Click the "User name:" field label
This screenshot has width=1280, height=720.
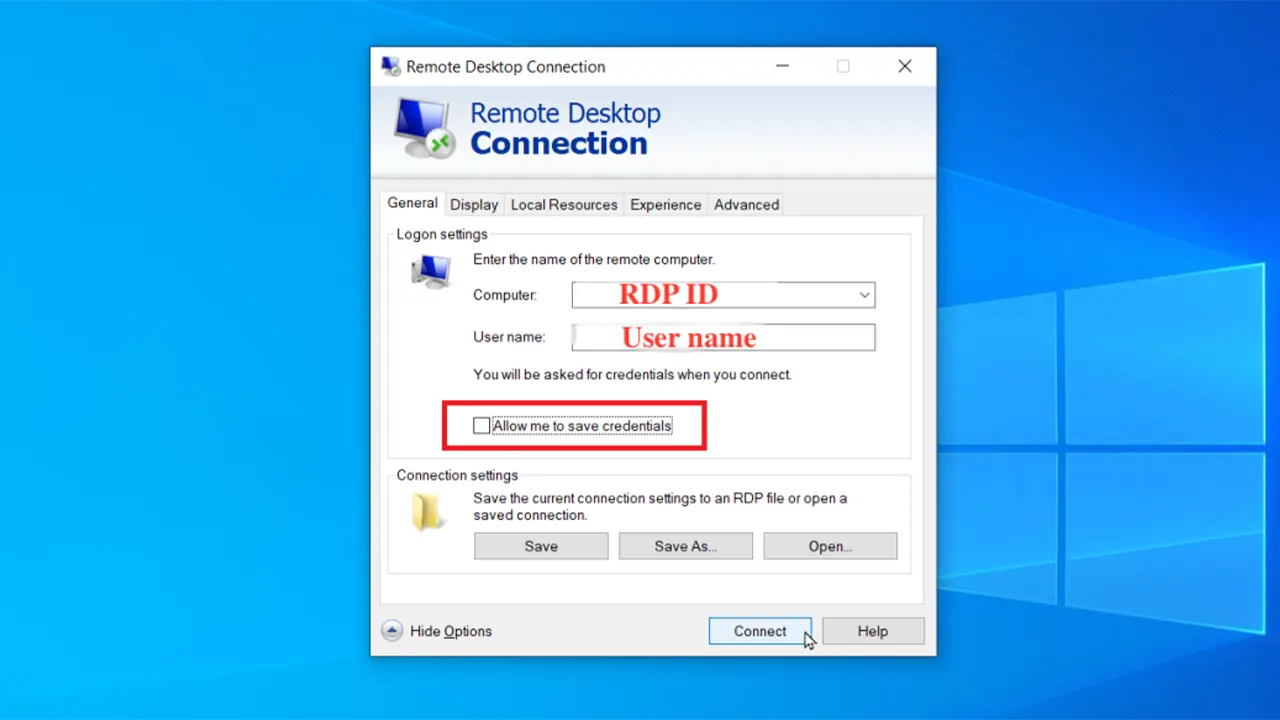[x=509, y=337]
